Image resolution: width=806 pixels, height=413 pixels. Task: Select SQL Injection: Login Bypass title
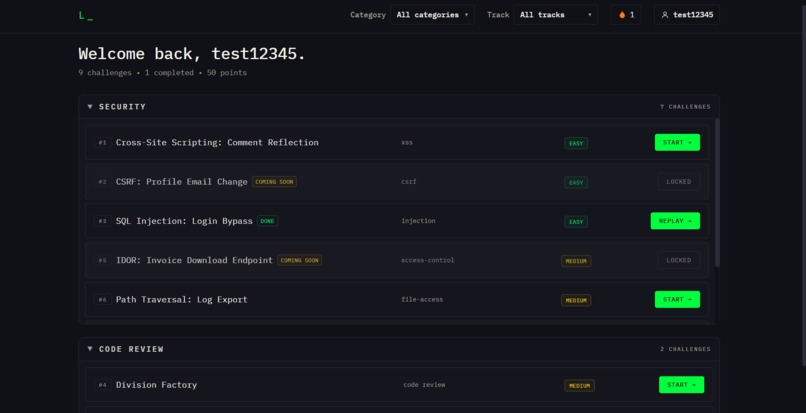[x=184, y=221]
